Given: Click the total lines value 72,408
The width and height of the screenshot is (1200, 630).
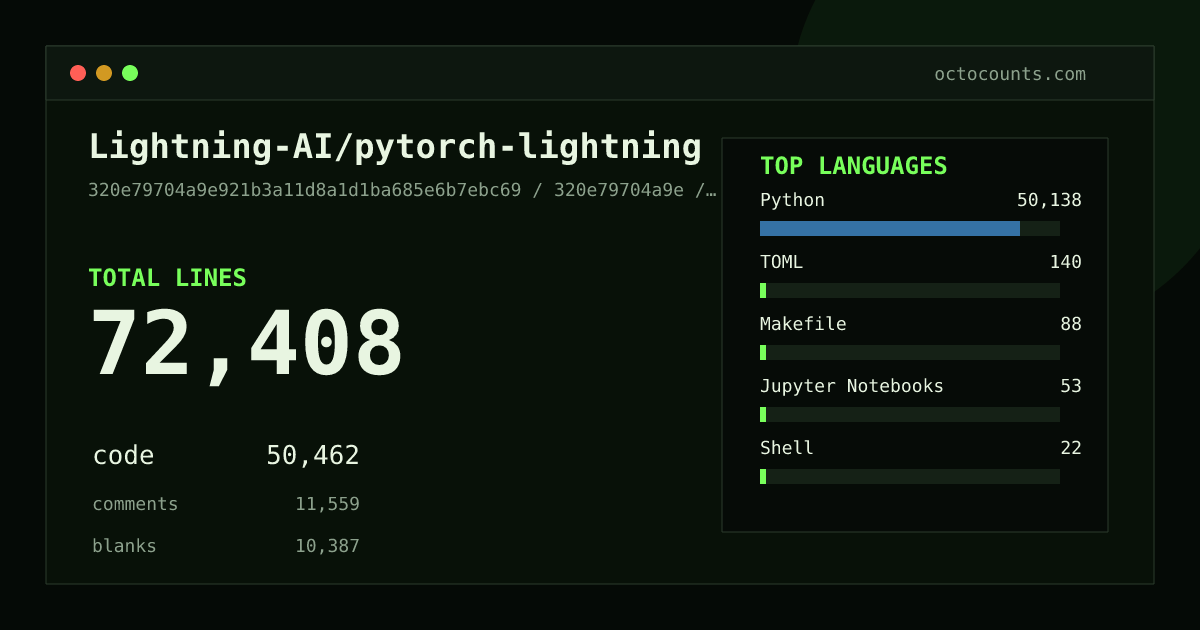Looking at the screenshot, I should [246, 345].
